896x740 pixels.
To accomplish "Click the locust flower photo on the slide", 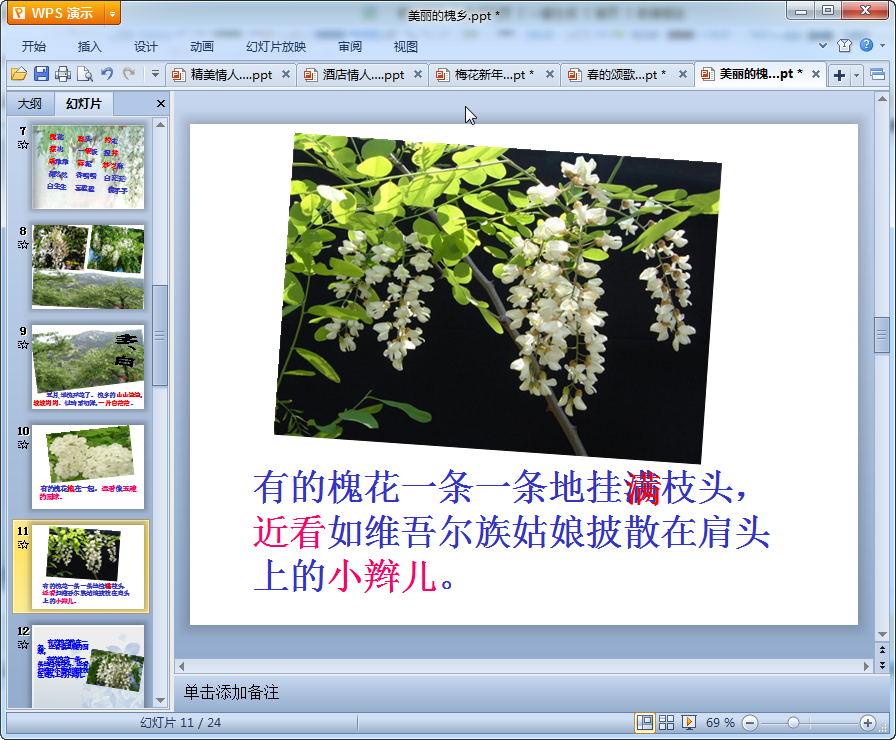I will pyautogui.click(x=498, y=298).
